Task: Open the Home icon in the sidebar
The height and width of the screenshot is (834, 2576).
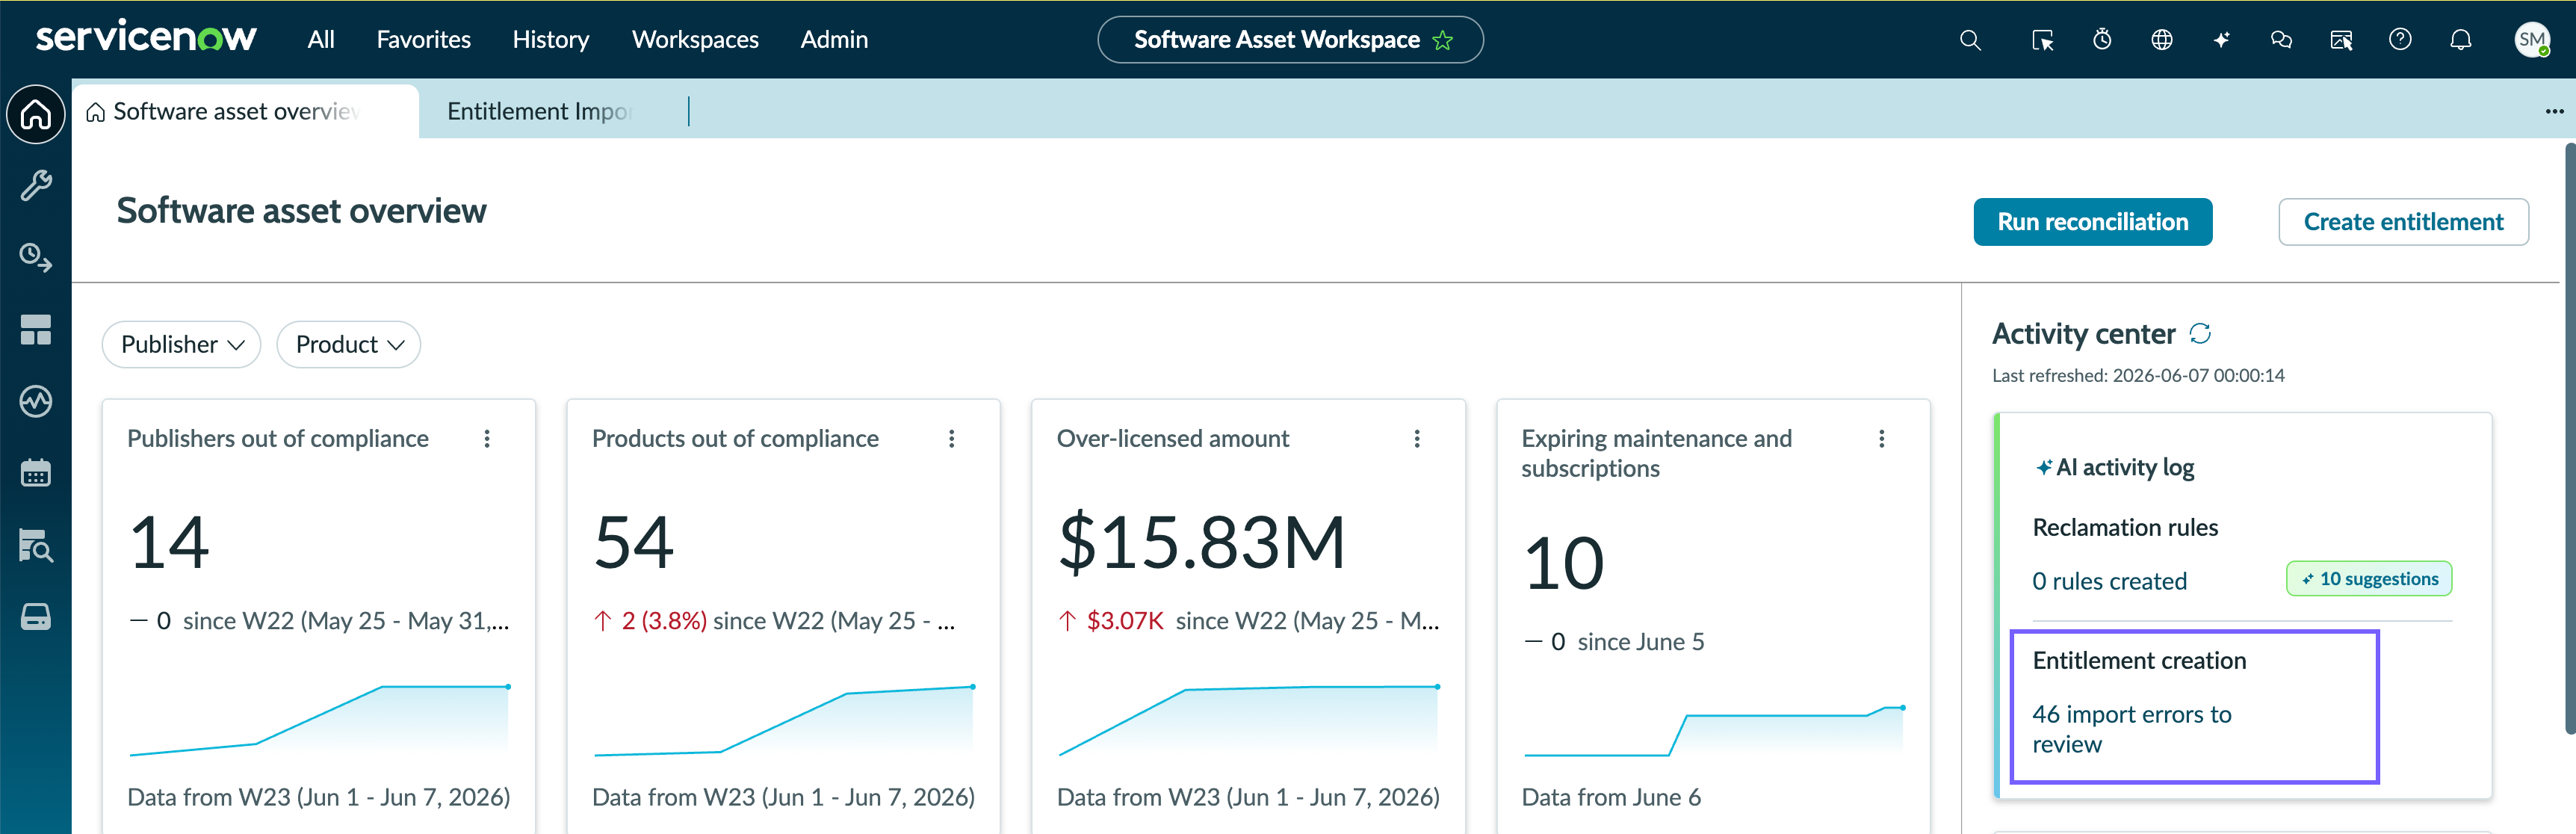Action: (x=36, y=114)
